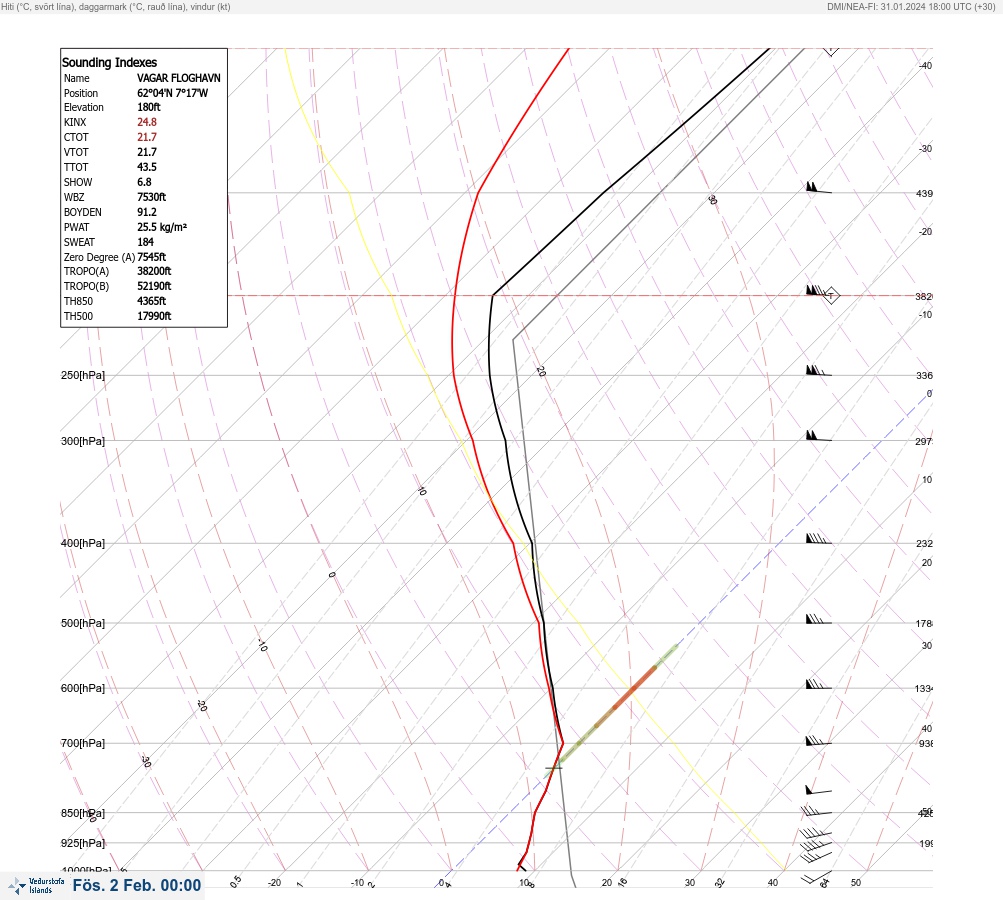Image resolution: width=1003 pixels, height=900 pixels.
Task: Click the WBZ value '7530ft'
Action: pos(151,197)
